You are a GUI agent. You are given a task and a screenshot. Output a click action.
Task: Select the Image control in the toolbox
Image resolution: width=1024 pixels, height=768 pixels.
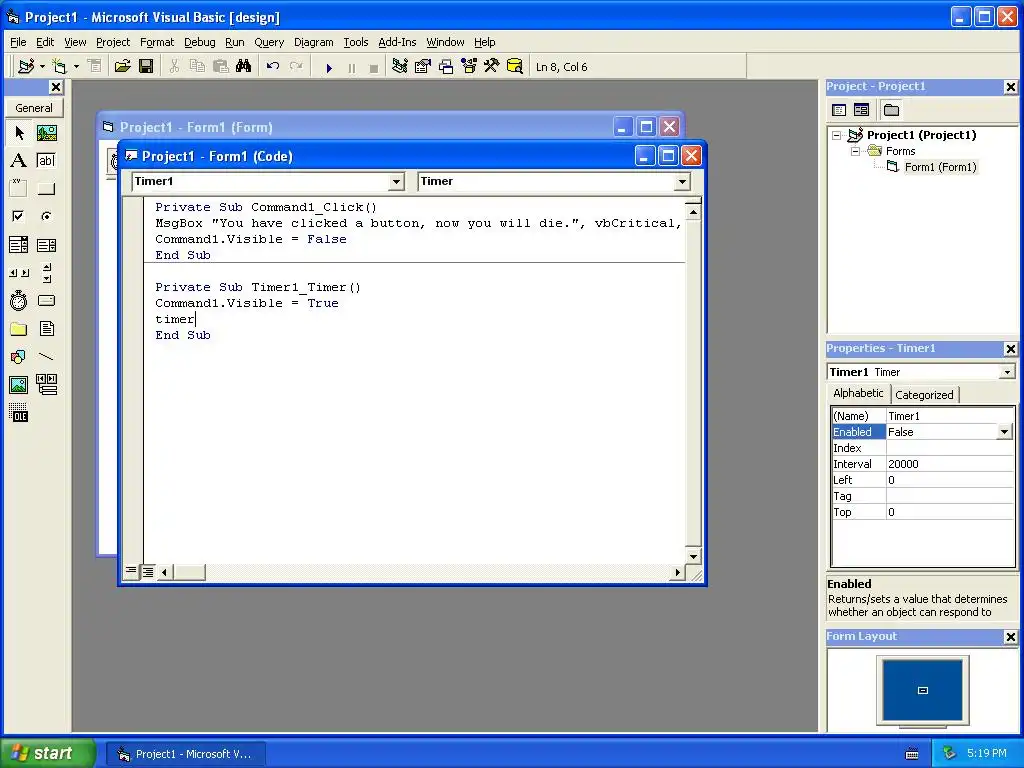(19, 385)
